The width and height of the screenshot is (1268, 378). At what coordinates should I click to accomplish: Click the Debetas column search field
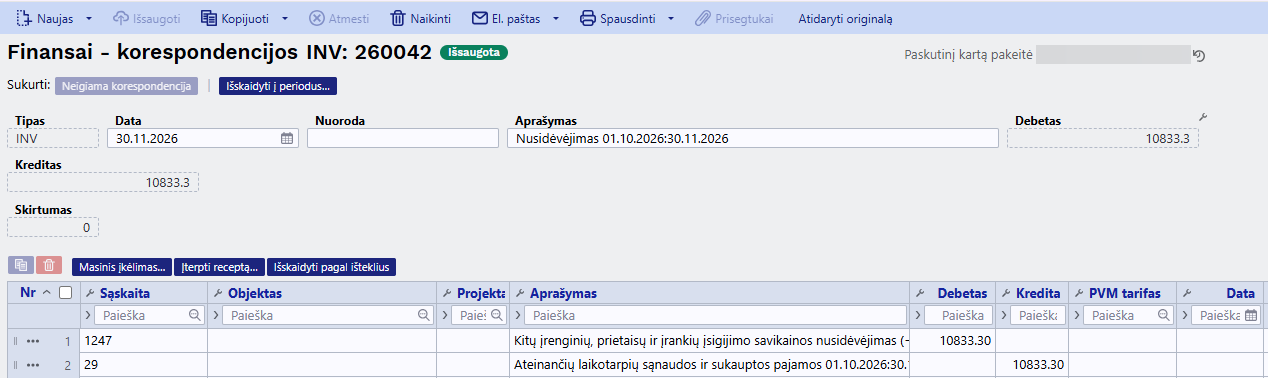(957, 315)
